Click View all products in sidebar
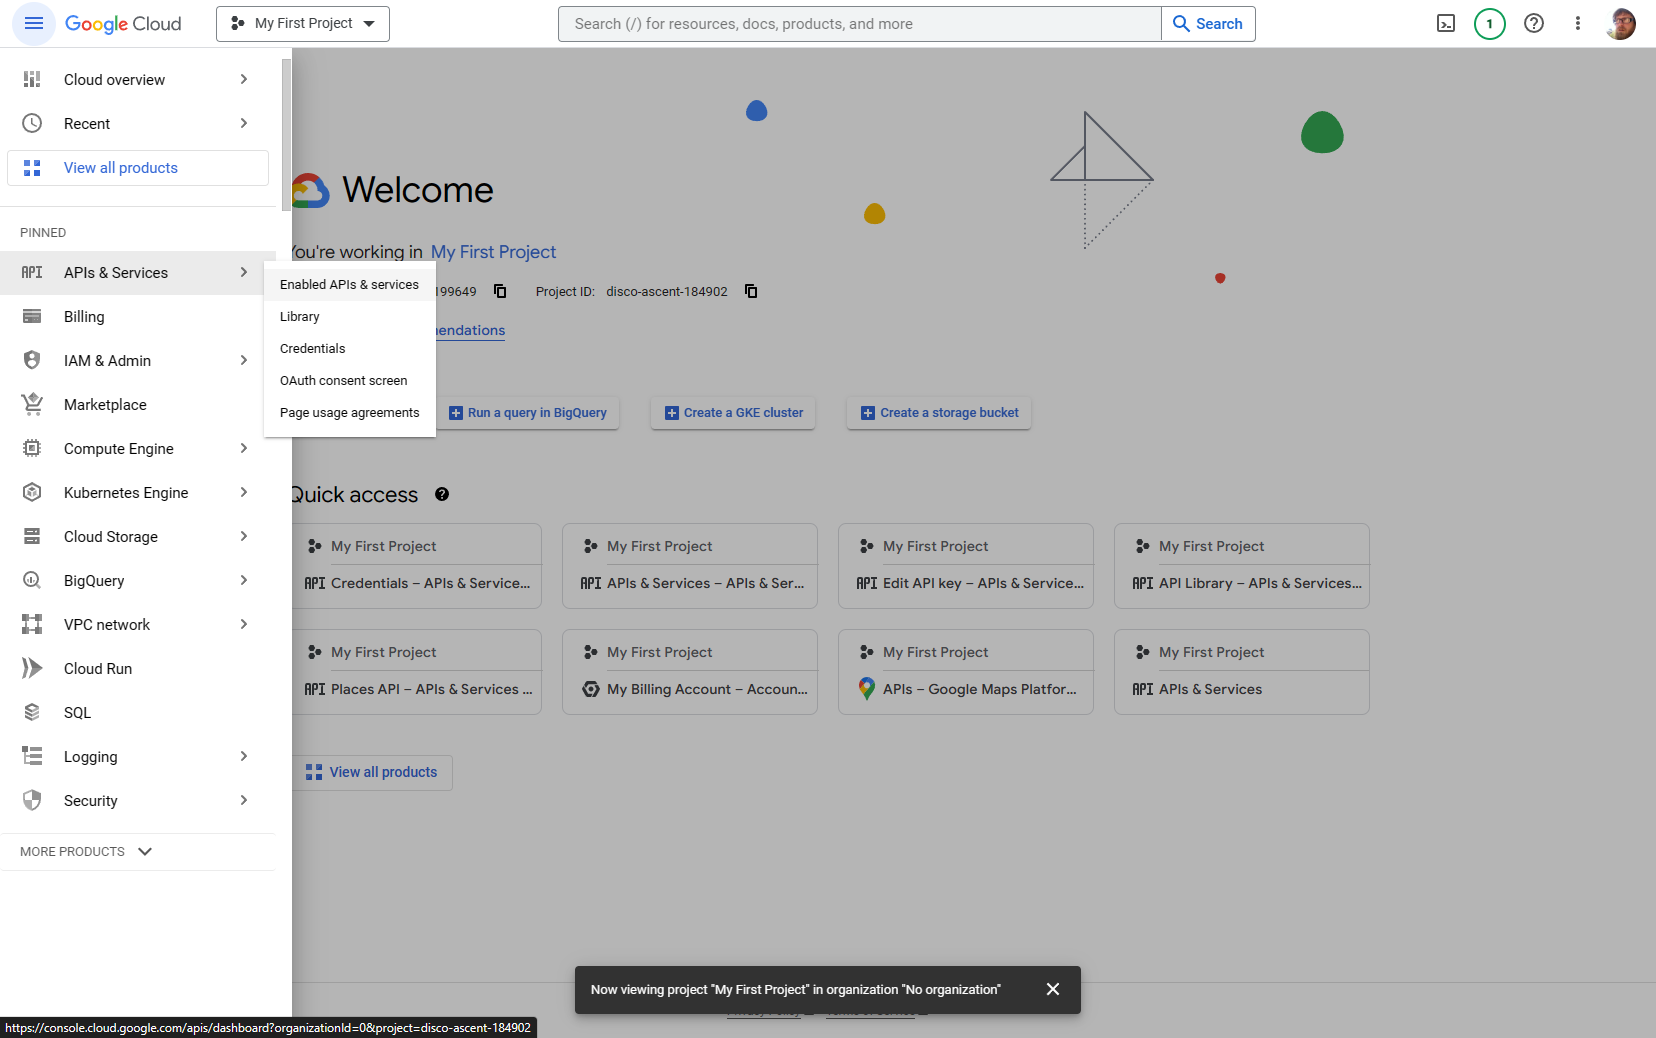1656x1038 pixels. pos(138,168)
